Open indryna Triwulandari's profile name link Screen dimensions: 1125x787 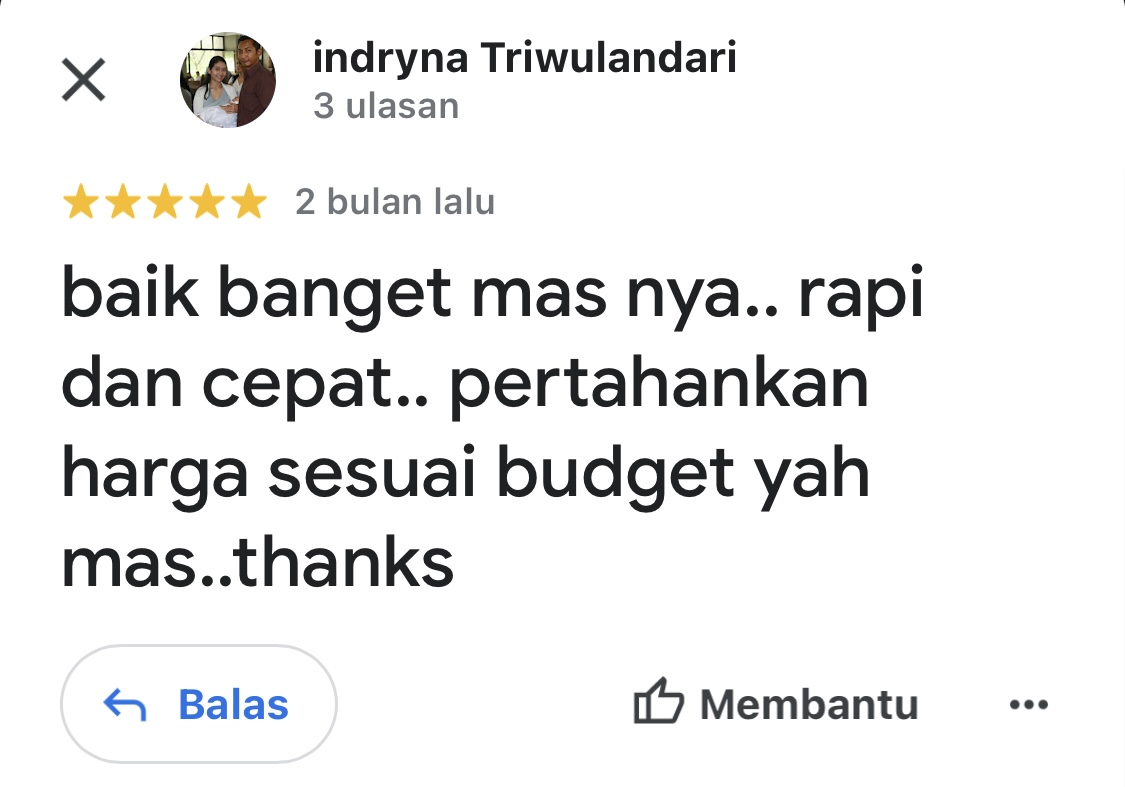524,57
